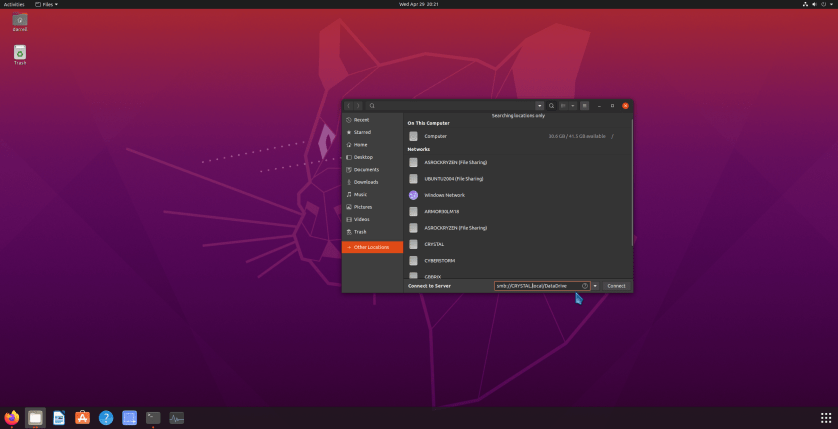Open the Files menu in top bar
Screen dimensions: 838x429
point(47,4)
